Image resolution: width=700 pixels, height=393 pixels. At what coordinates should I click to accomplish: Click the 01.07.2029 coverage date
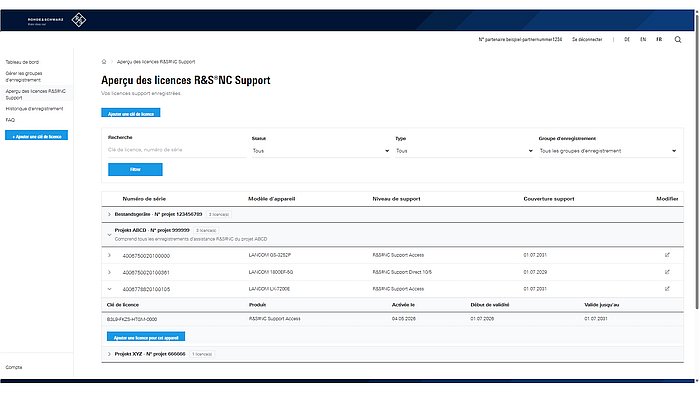pos(535,272)
